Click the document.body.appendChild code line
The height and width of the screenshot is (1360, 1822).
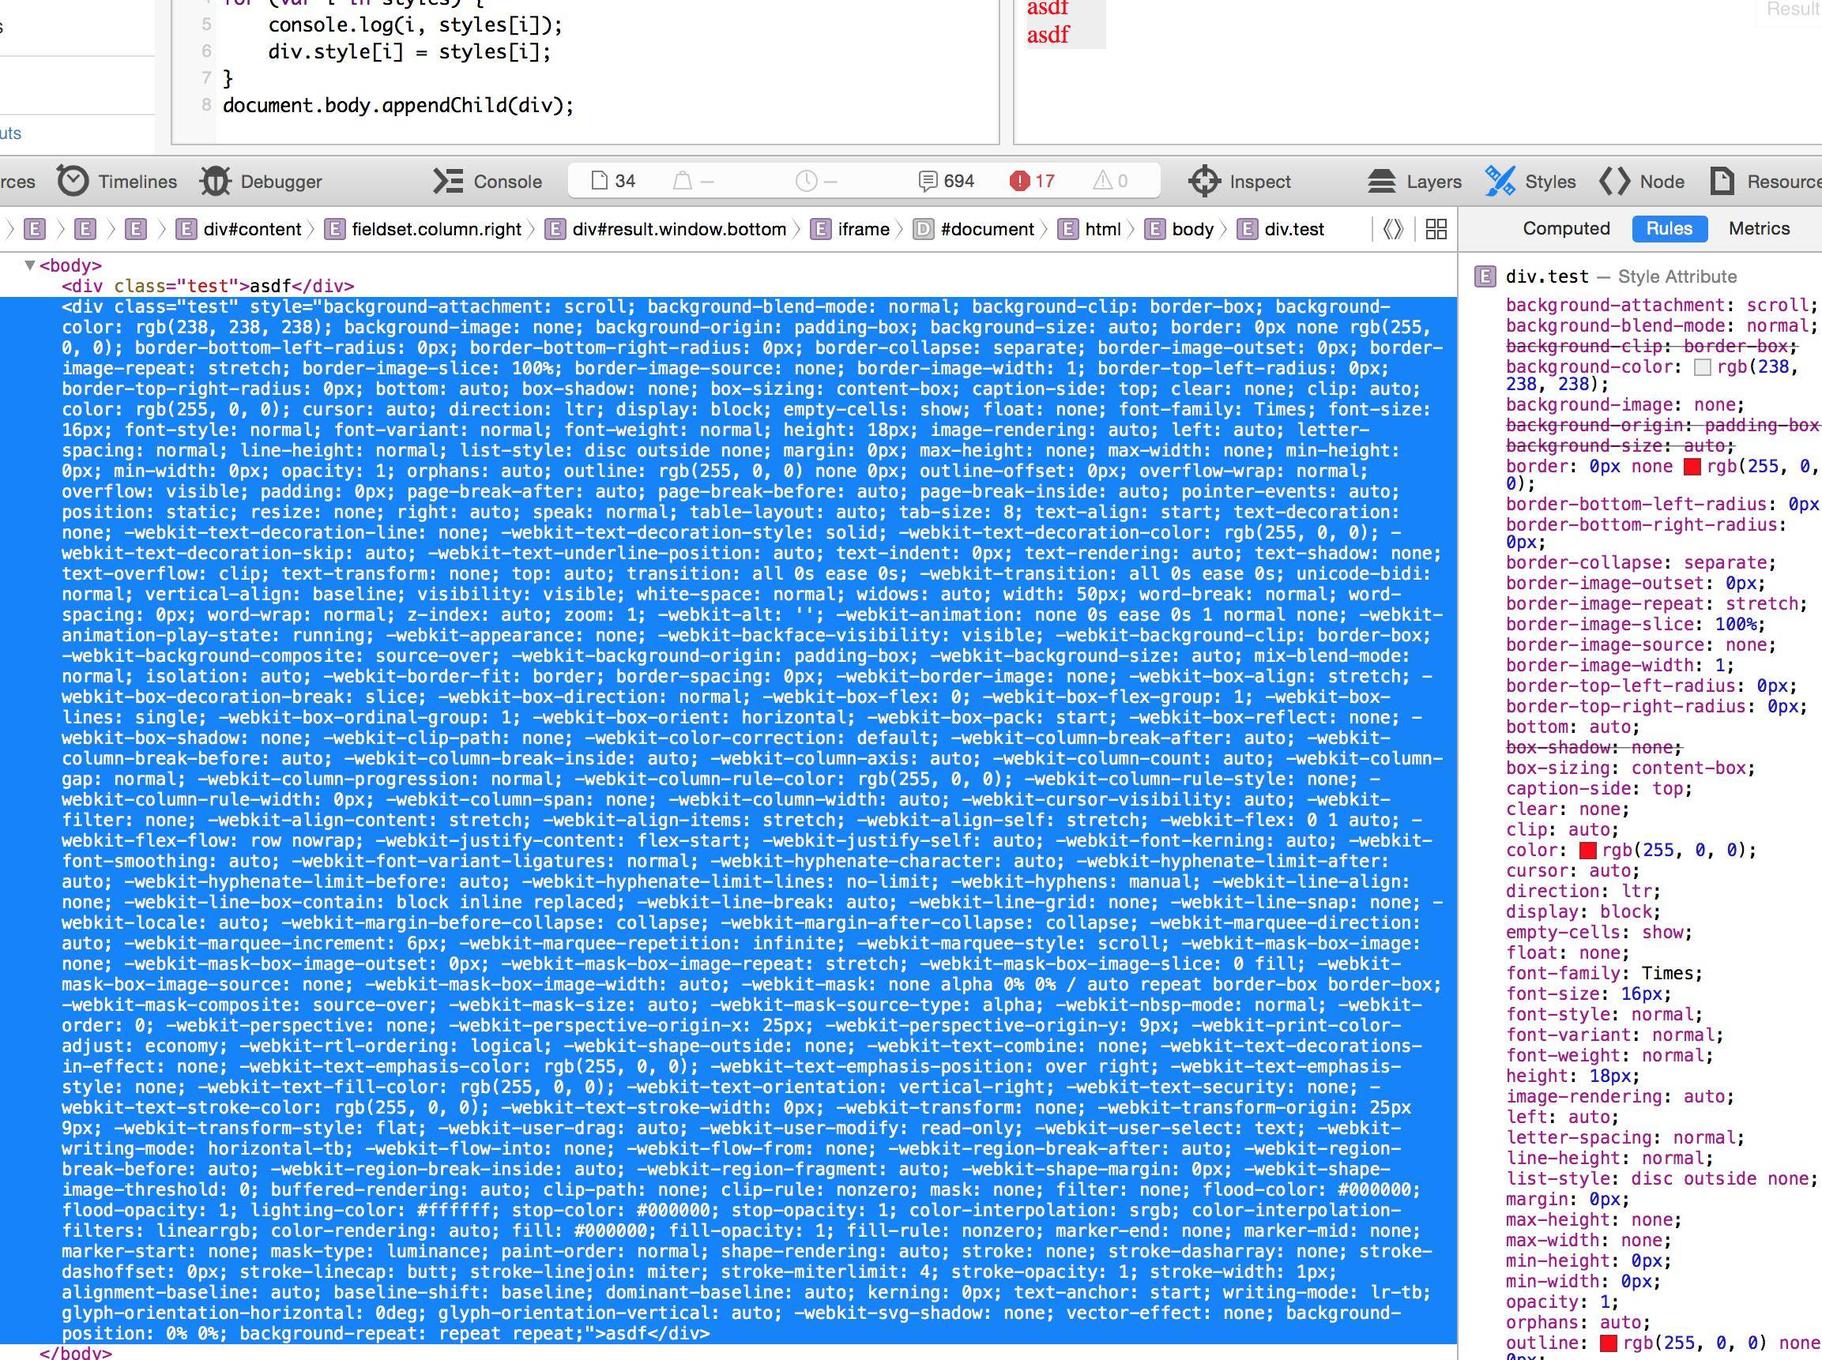[x=398, y=105]
